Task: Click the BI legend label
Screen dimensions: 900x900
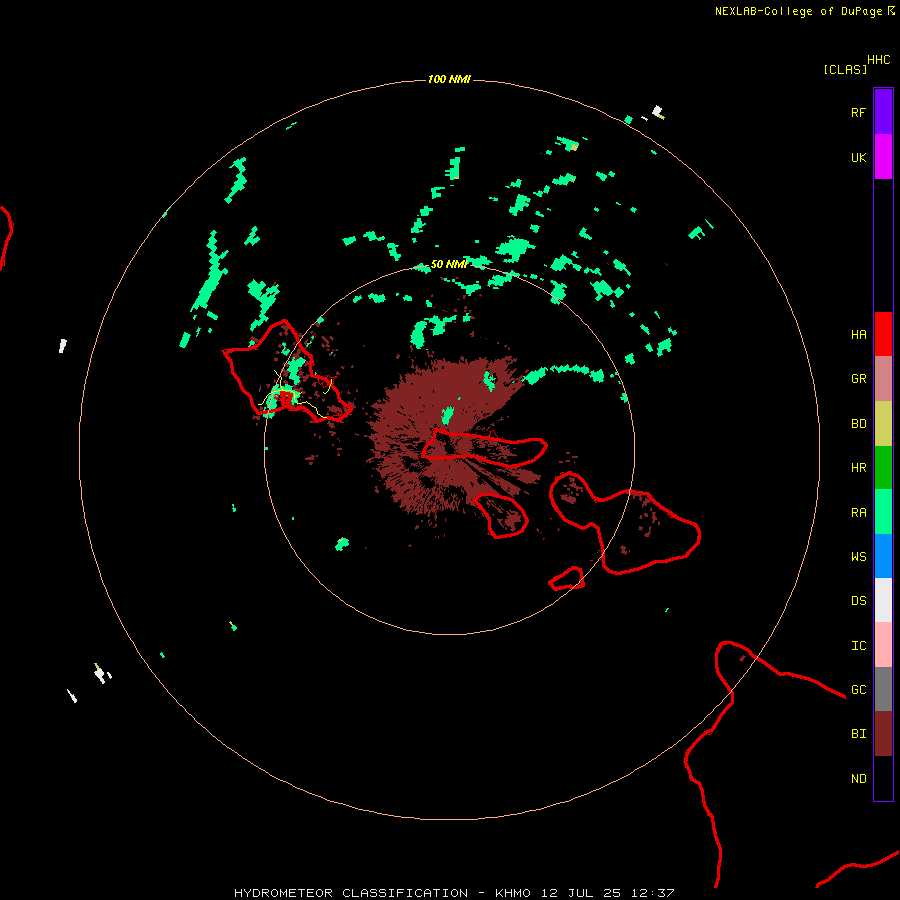Action: coord(858,734)
